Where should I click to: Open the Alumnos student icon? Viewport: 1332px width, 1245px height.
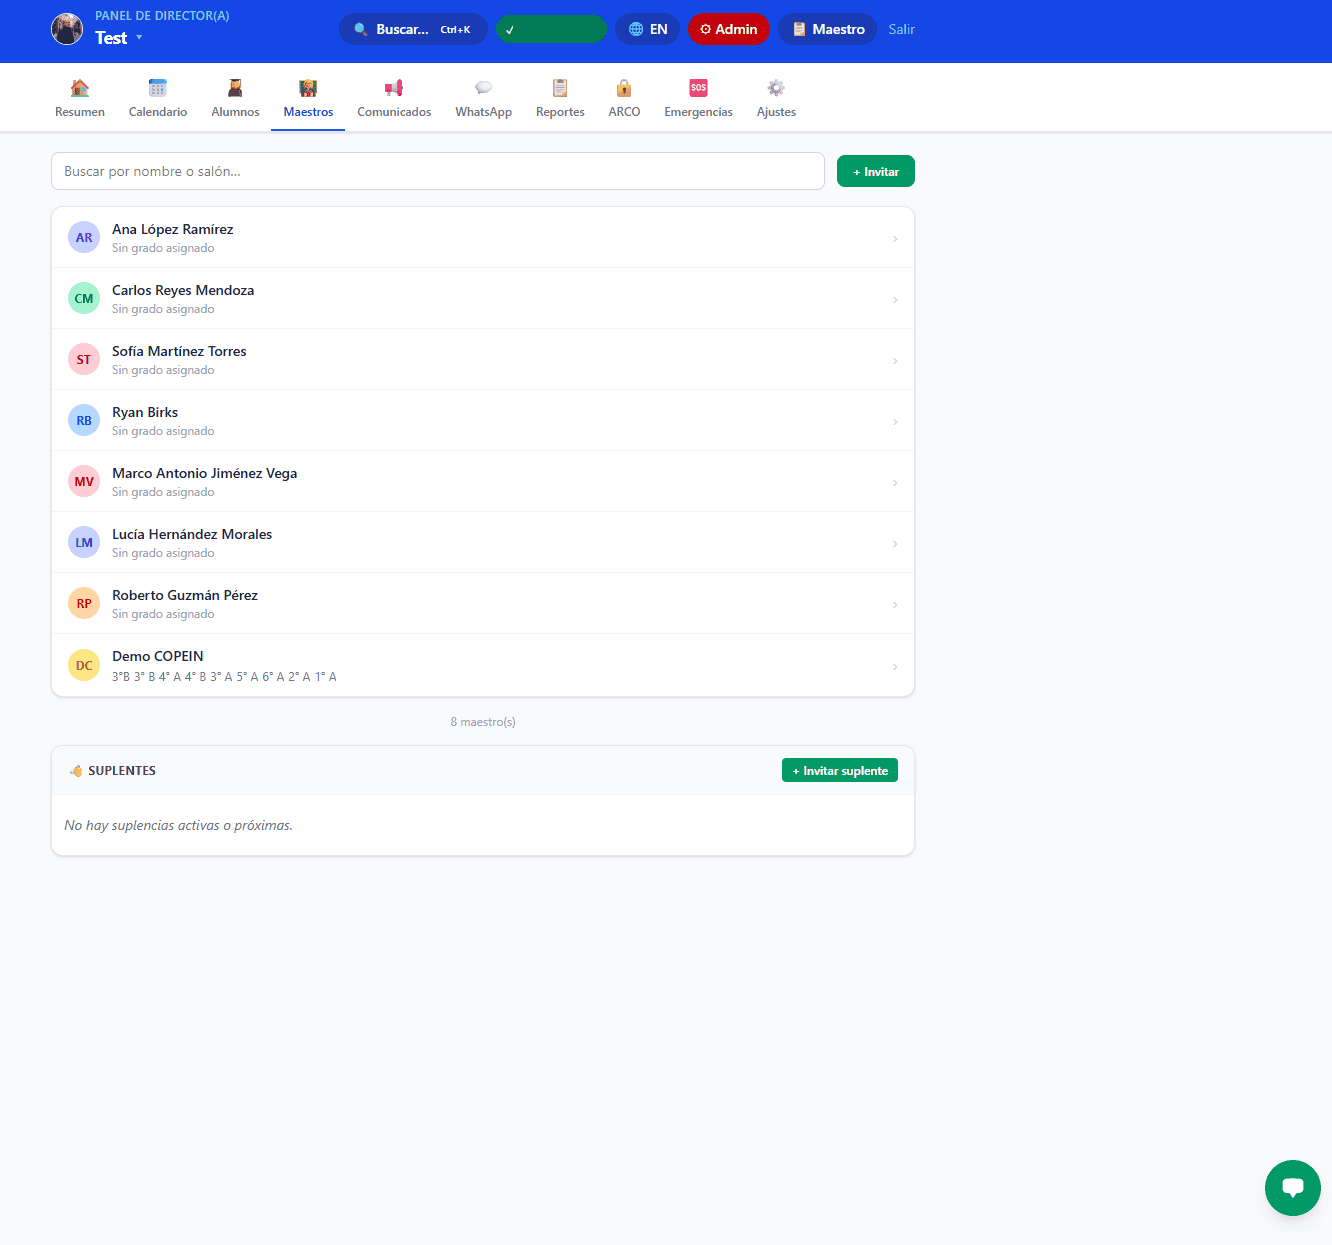(x=235, y=88)
